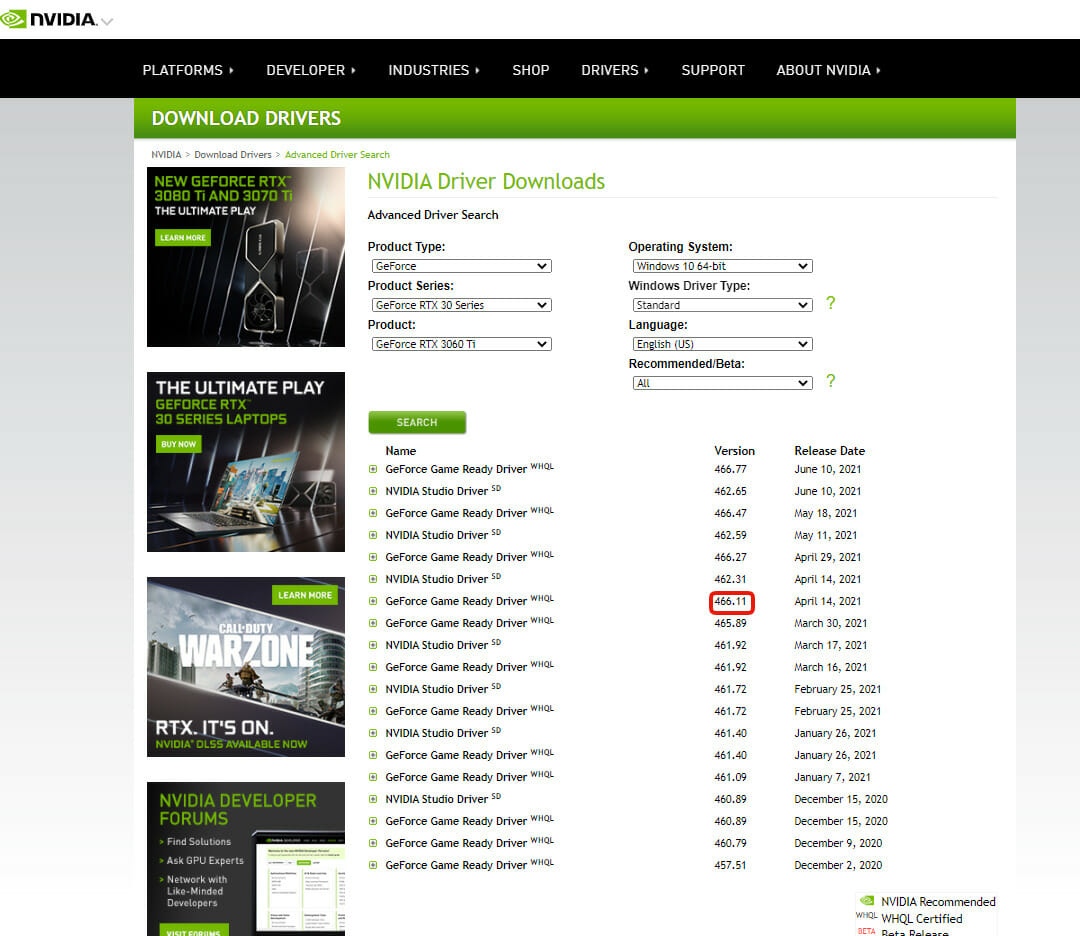1080x936 pixels.
Task: Expand the 466.11 driver row plus icon
Action: click(x=373, y=602)
